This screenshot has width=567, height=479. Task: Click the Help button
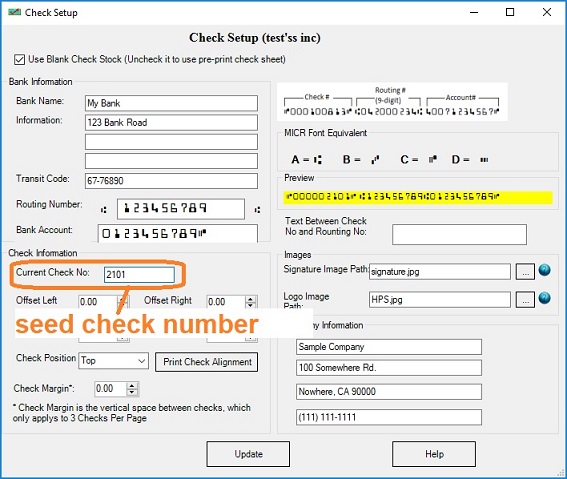(434, 454)
